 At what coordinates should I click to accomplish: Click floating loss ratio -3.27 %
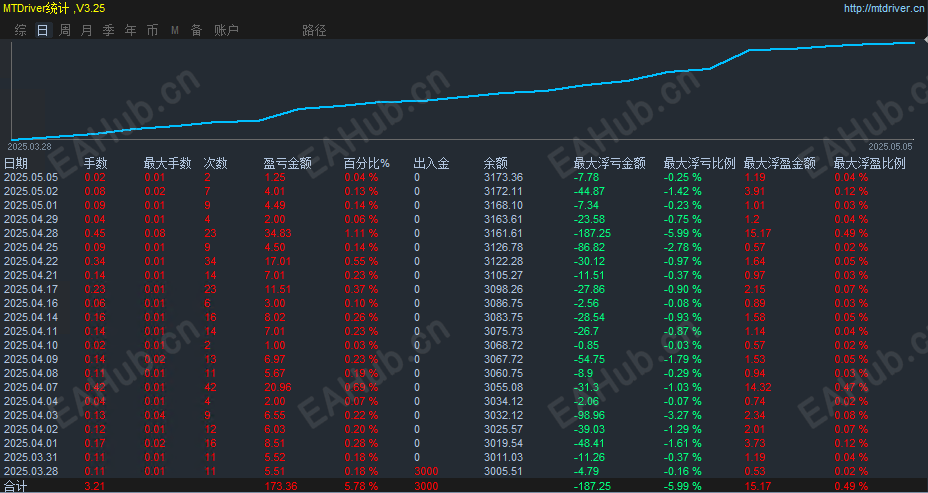[682, 415]
